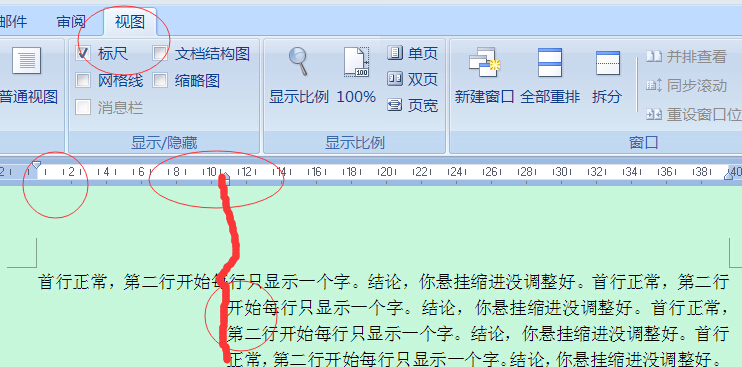Enable the 缩略图 checkbox
742x367 pixels.
tap(160, 80)
